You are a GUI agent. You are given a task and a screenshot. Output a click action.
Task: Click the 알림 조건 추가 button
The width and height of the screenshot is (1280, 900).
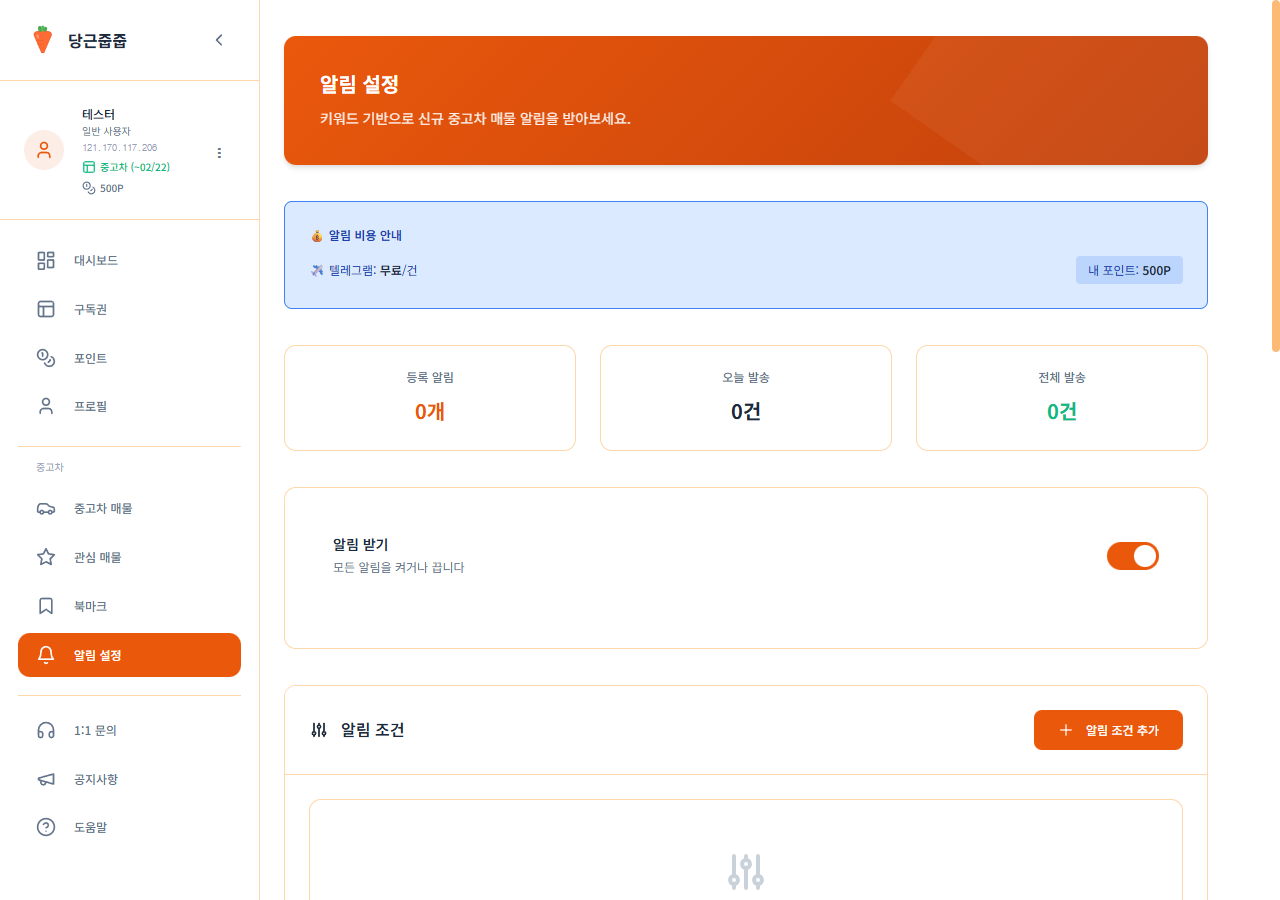1108,730
